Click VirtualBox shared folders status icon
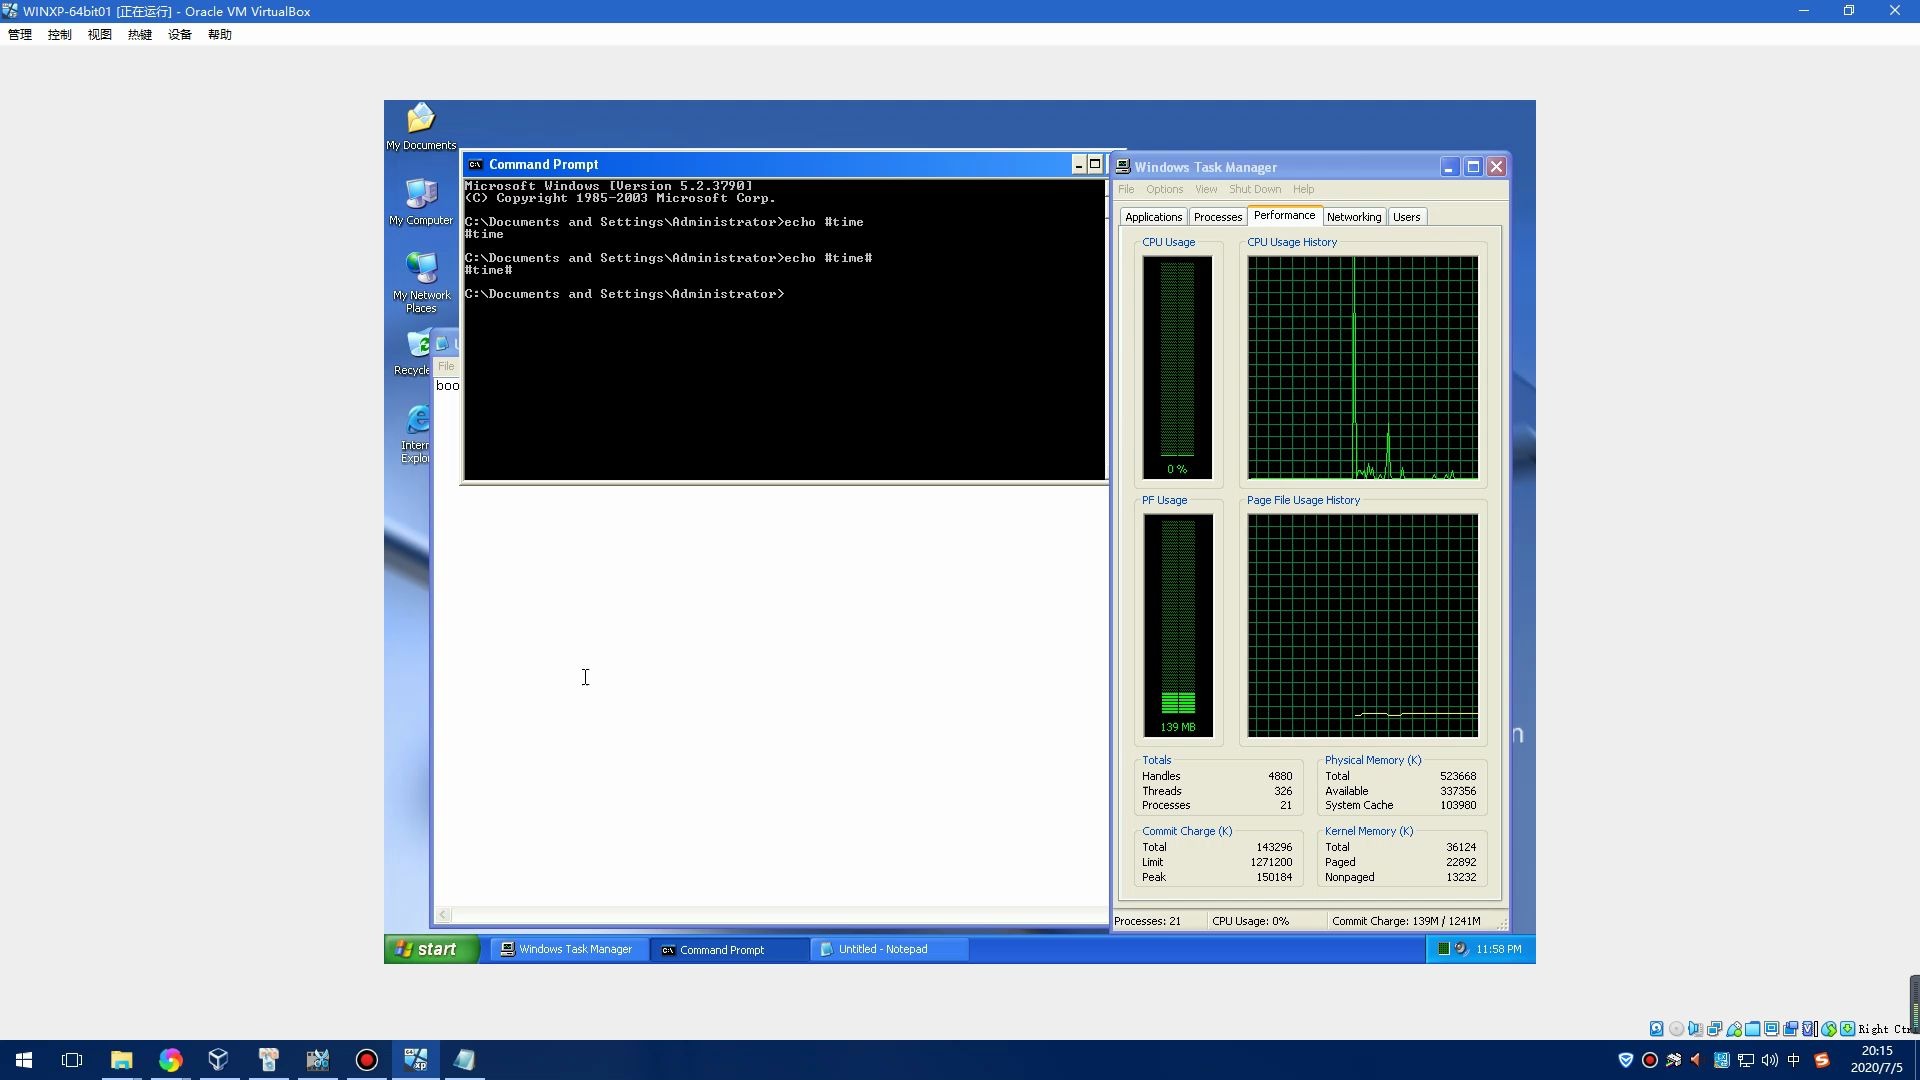The width and height of the screenshot is (1920, 1080). click(1752, 1028)
